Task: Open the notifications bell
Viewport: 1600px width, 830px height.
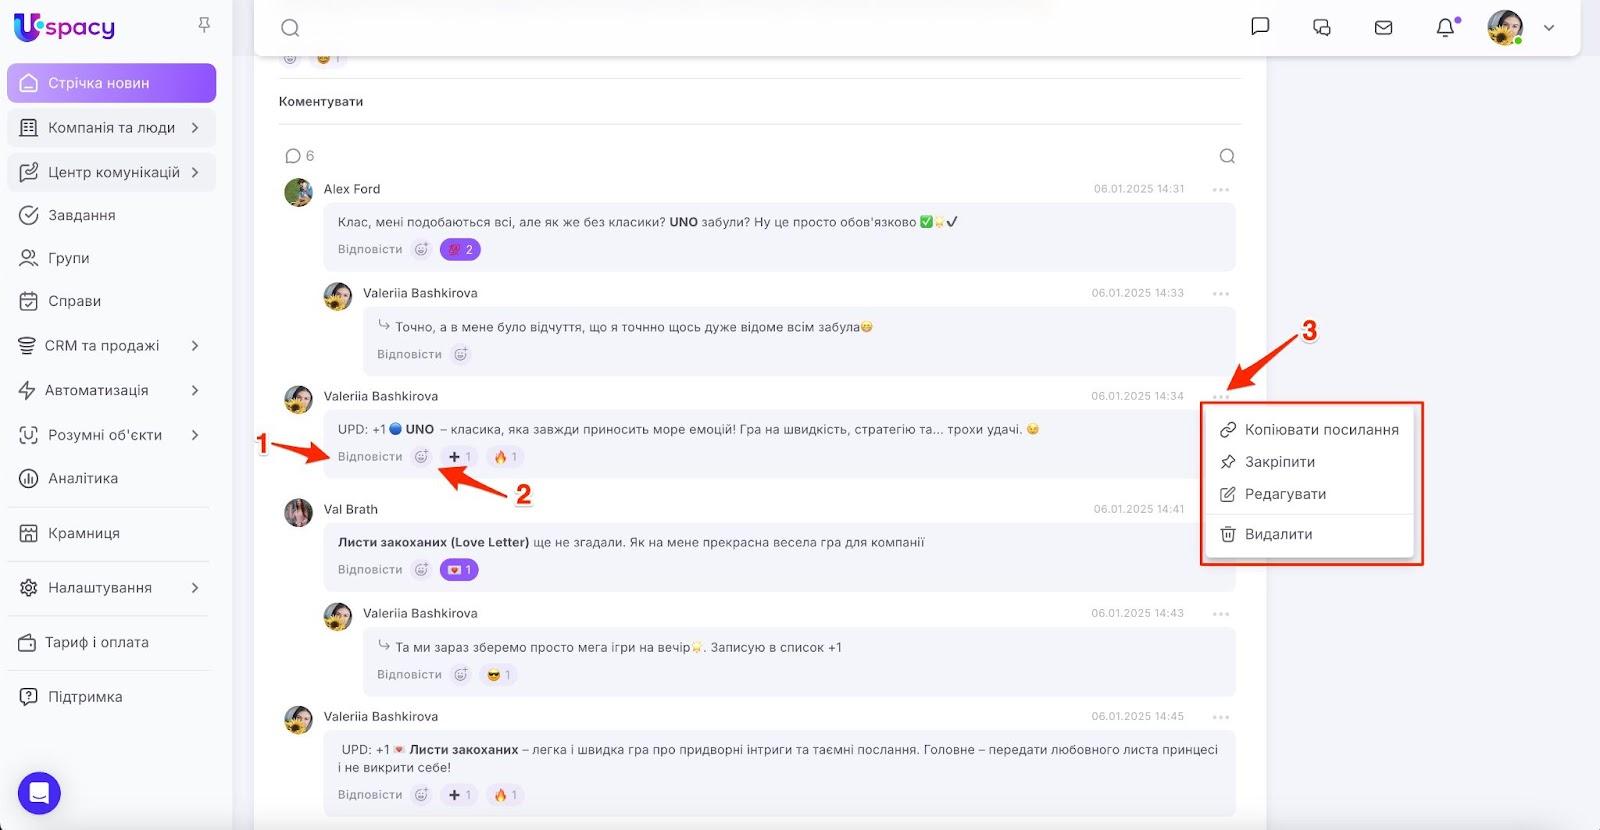Action: [x=1446, y=27]
